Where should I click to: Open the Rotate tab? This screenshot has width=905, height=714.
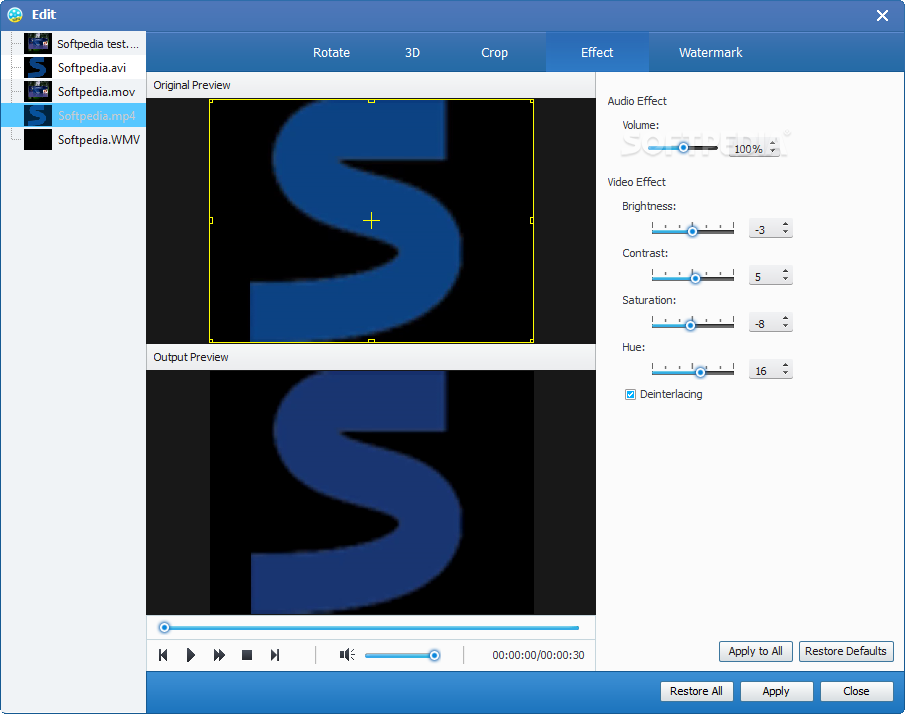point(331,53)
